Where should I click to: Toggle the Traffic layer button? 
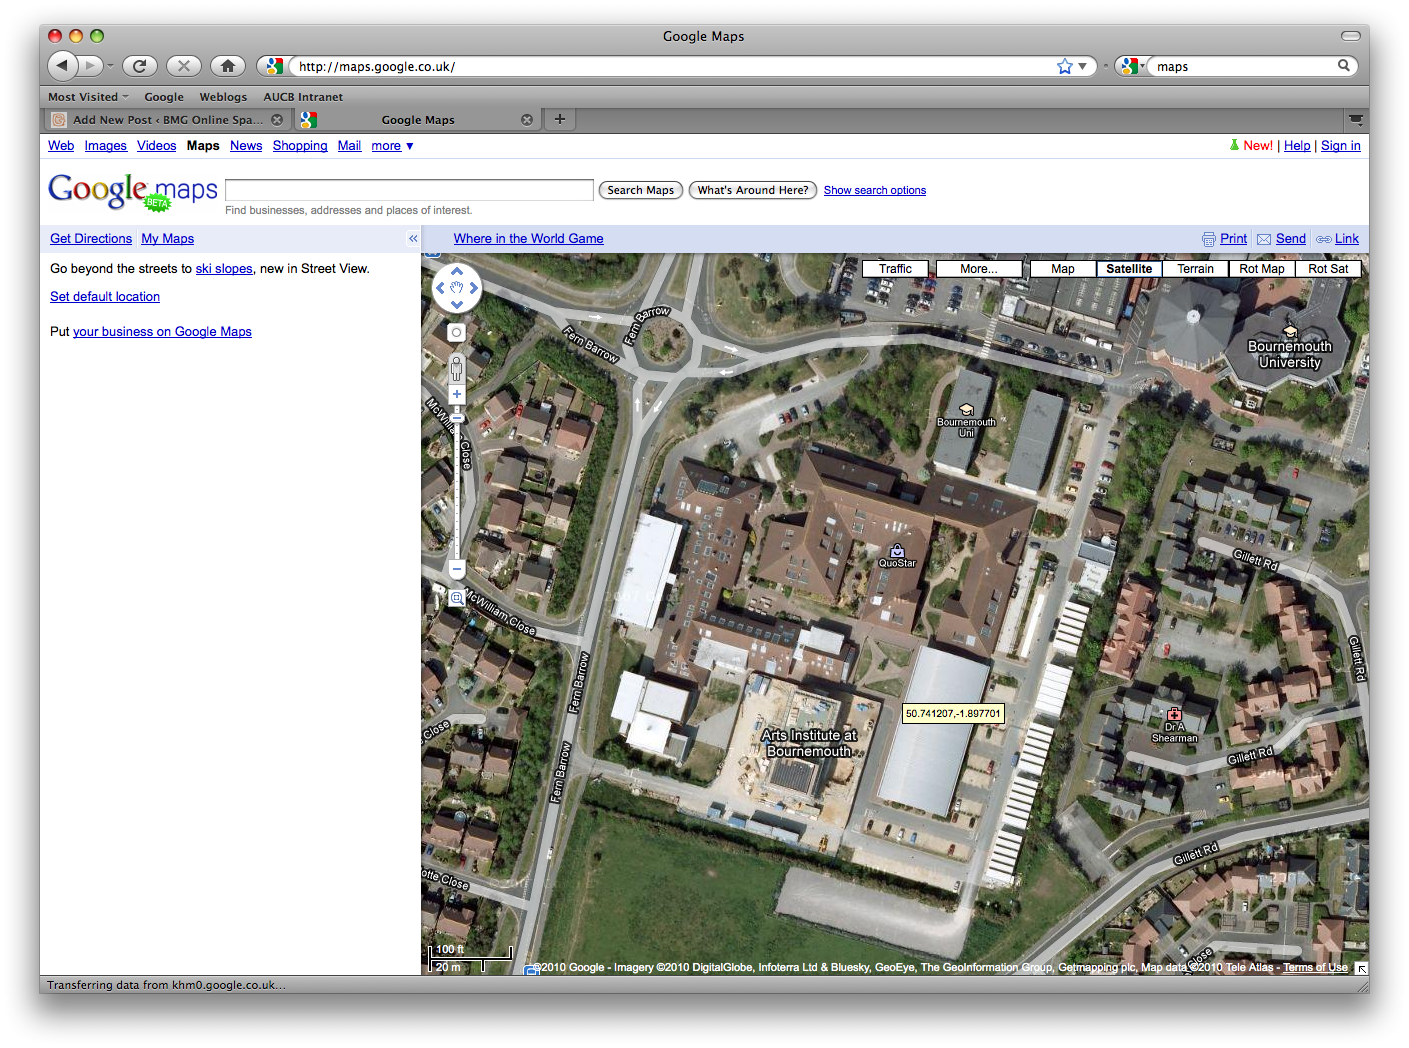[895, 269]
